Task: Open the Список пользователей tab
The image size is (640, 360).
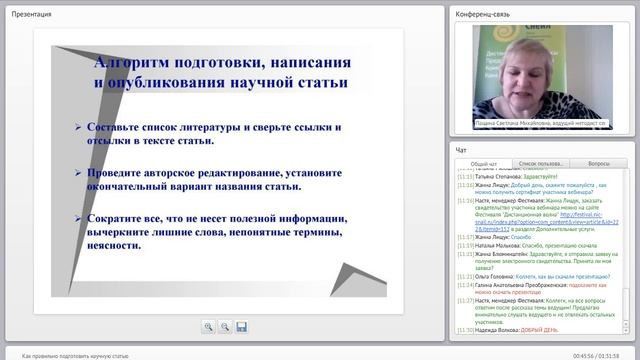Action: point(541,163)
